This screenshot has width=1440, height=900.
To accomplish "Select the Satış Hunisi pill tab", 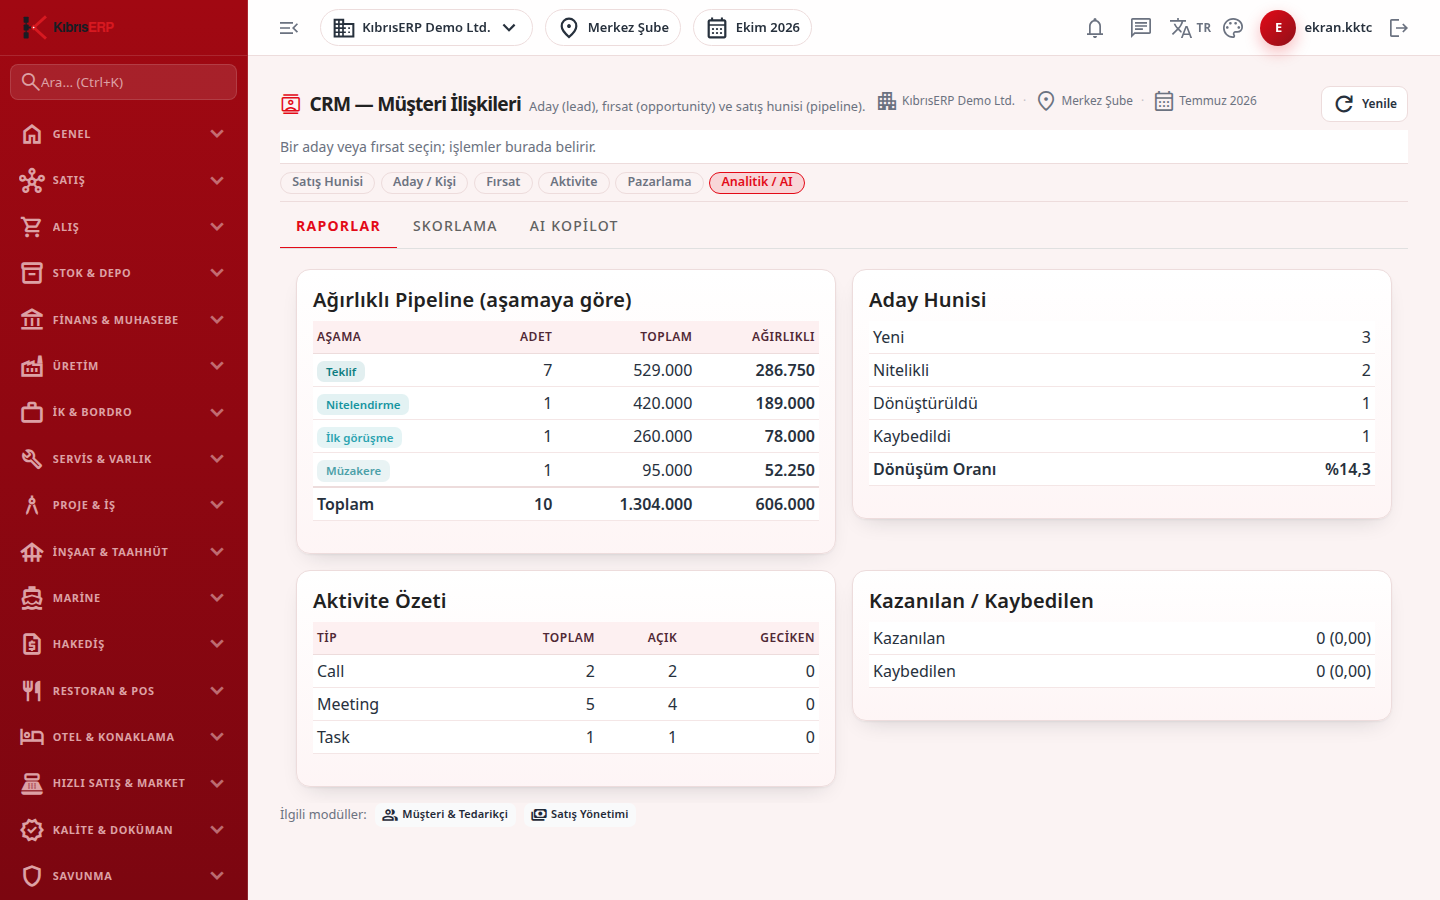I will [327, 182].
